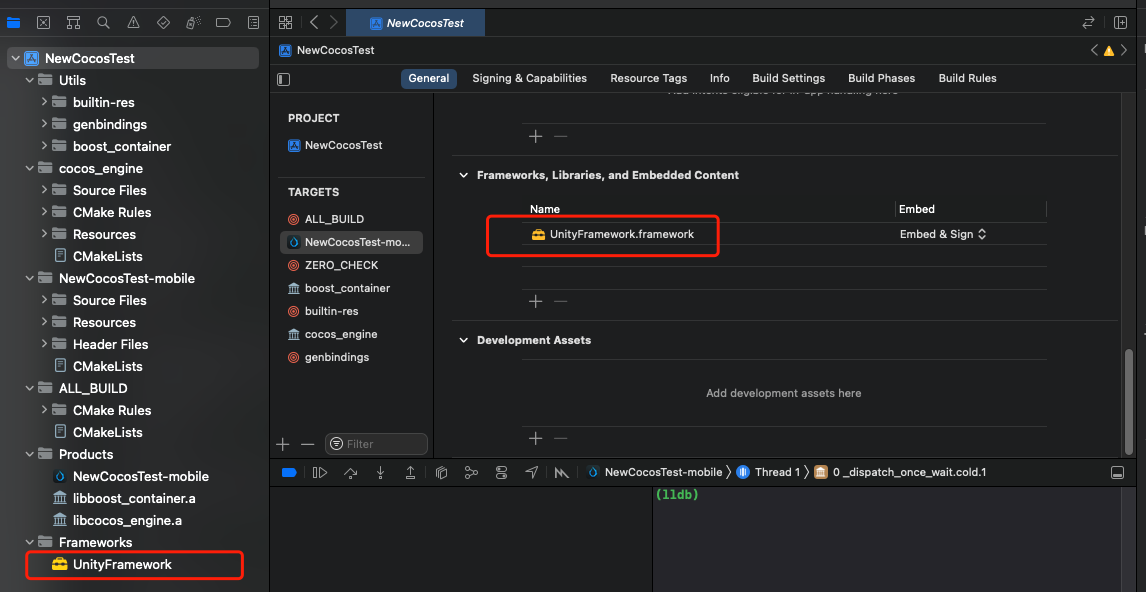Open Debug Memory Graph icon
This screenshot has height=592, width=1146.
pyautogui.click(x=471, y=472)
